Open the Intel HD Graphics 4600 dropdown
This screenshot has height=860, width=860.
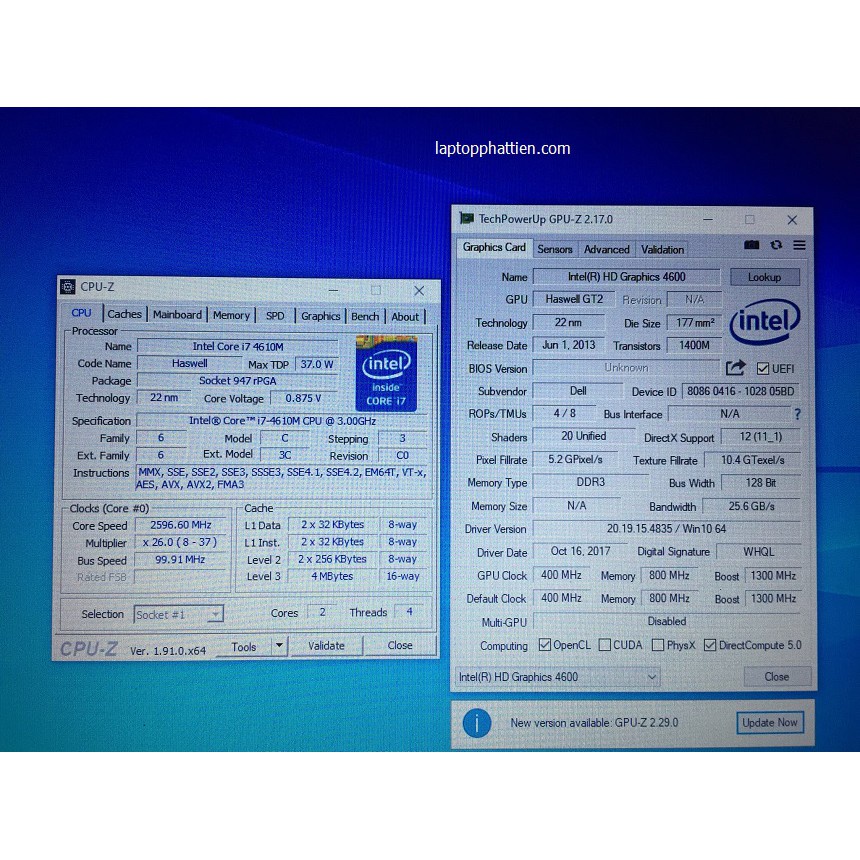(652, 677)
